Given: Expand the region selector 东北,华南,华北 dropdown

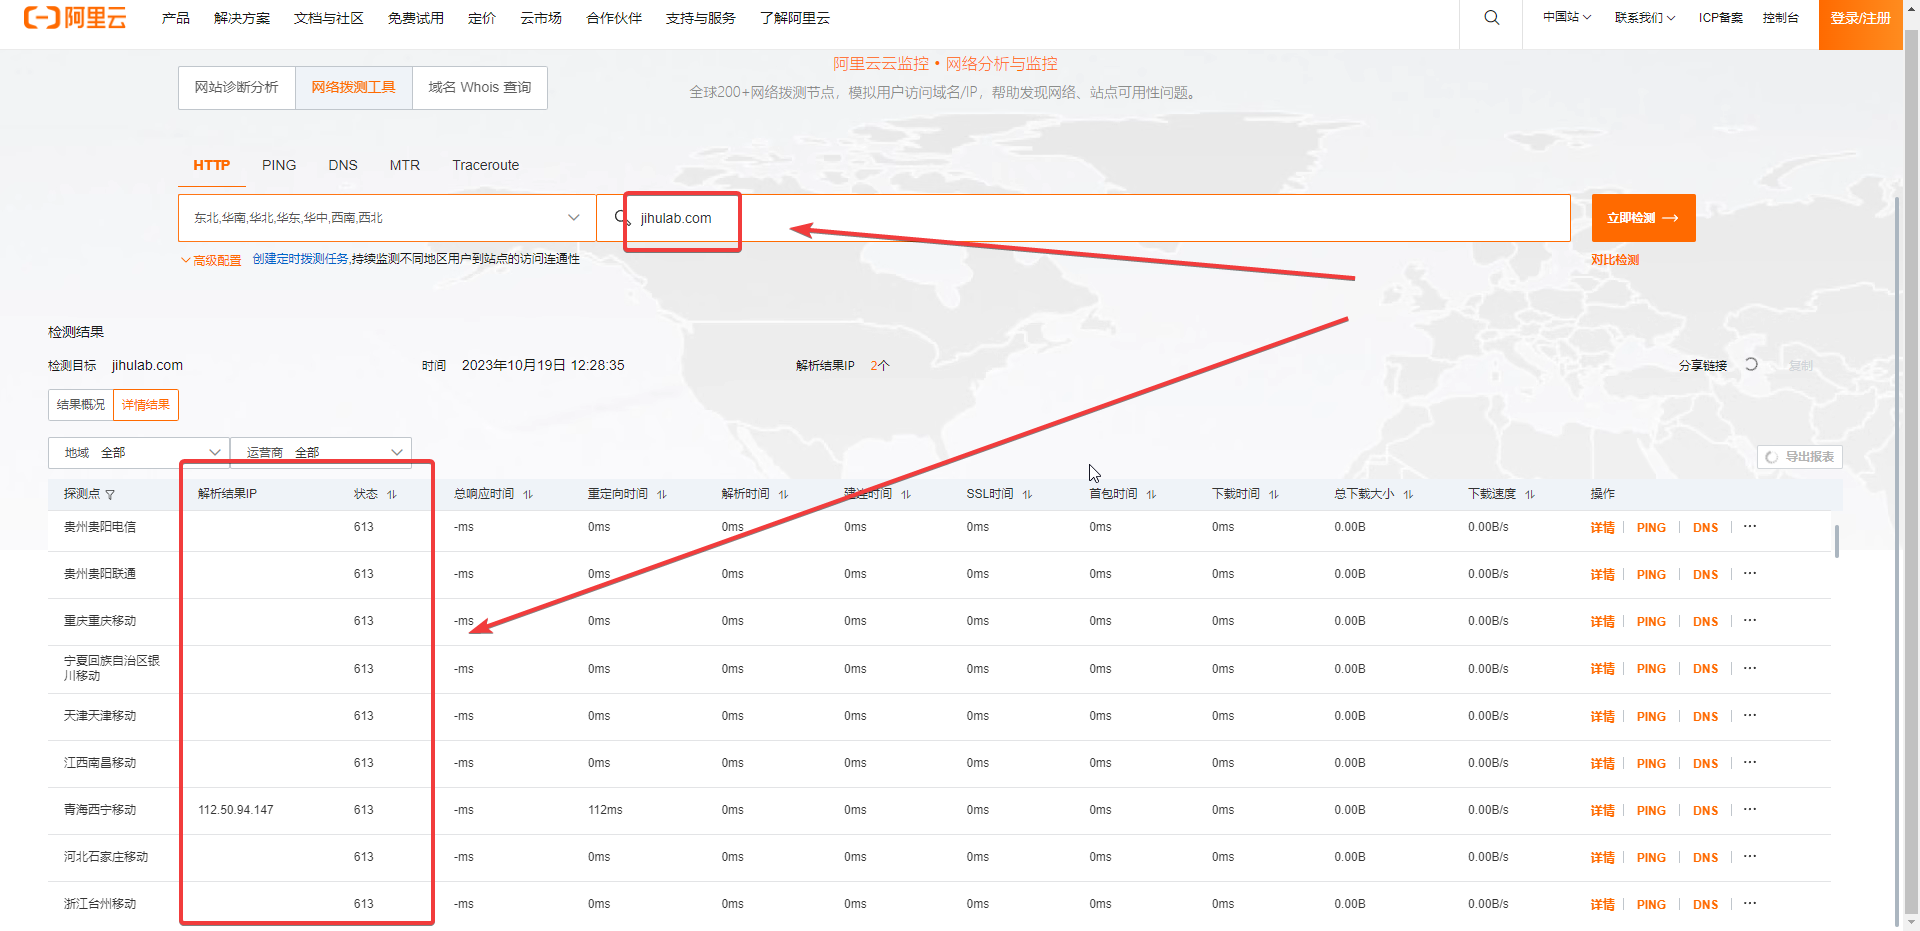Looking at the screenshot, I should [x=387, y=218].
